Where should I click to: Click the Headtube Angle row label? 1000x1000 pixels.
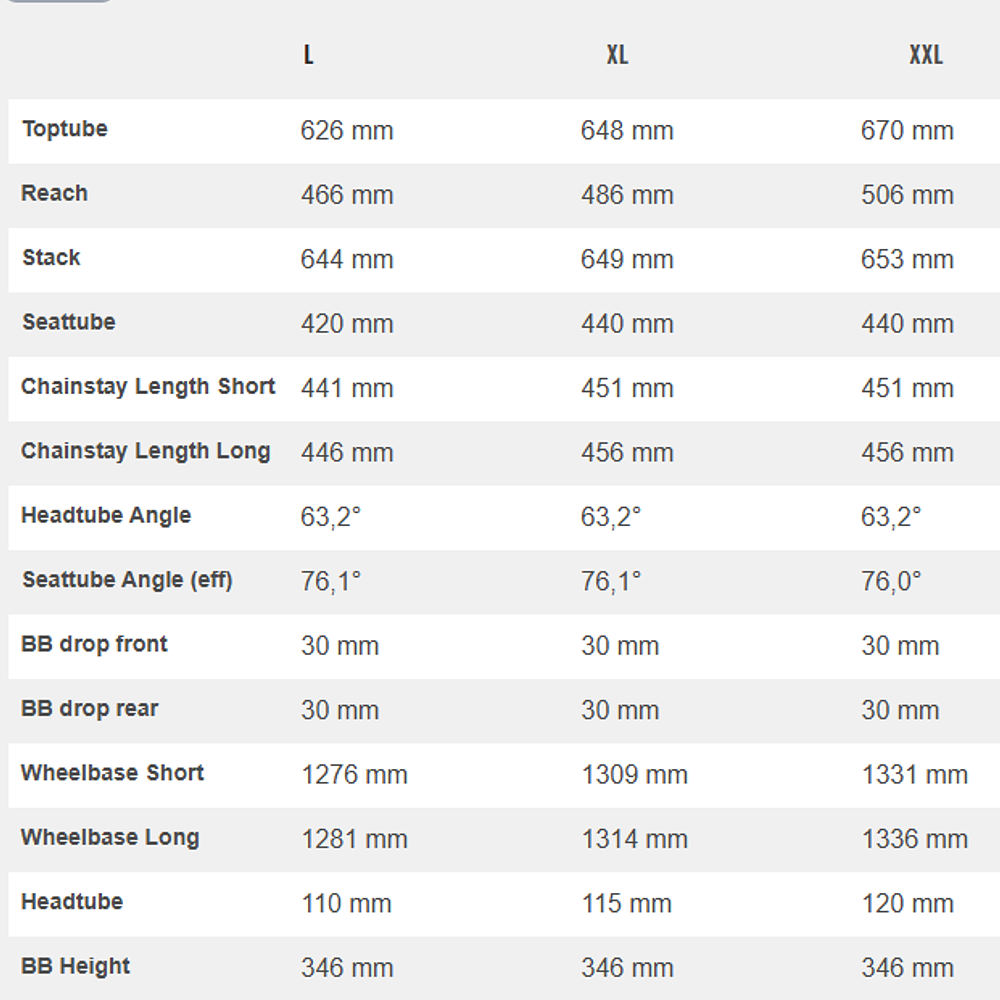point(106,516)
